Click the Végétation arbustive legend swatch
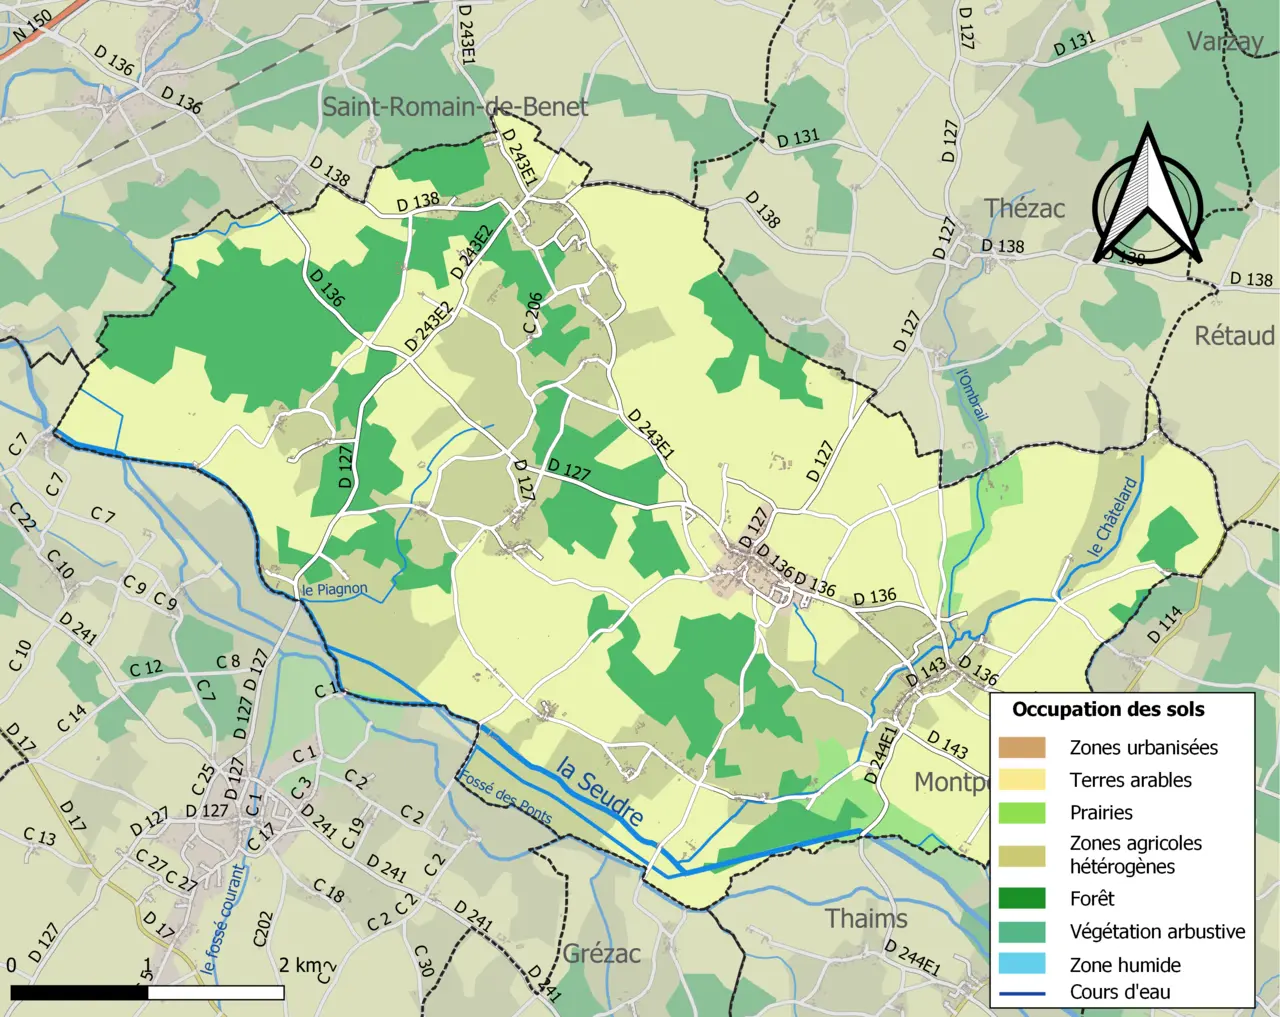The width and height of the screenshot is (1280, 1017). click(x=1021, y=931)
